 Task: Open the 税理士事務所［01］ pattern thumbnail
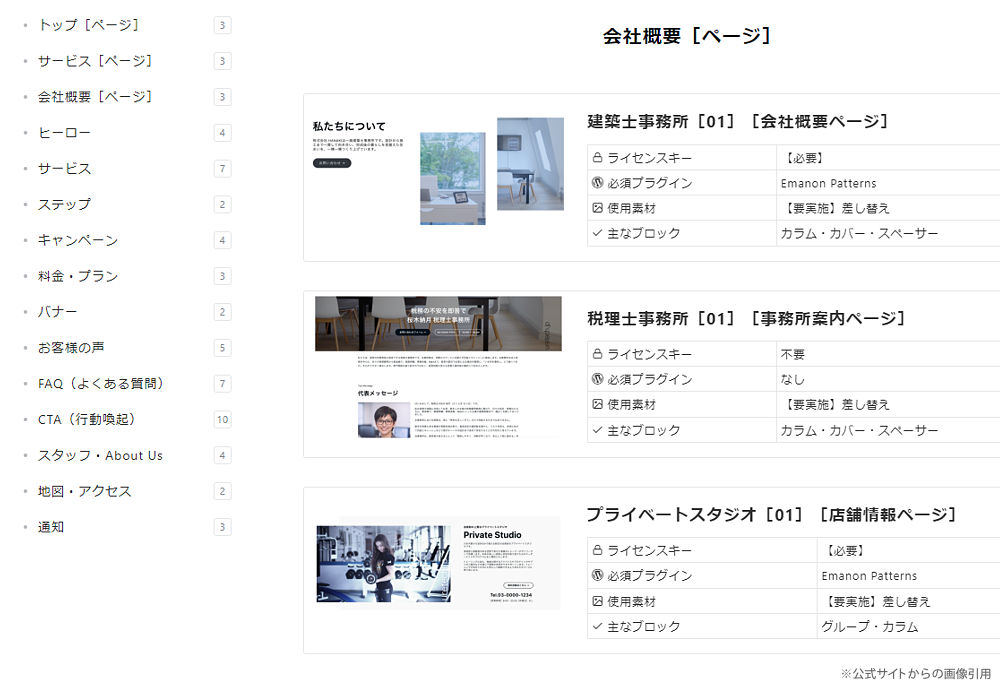pyautogui.click(x=438, y=367)
